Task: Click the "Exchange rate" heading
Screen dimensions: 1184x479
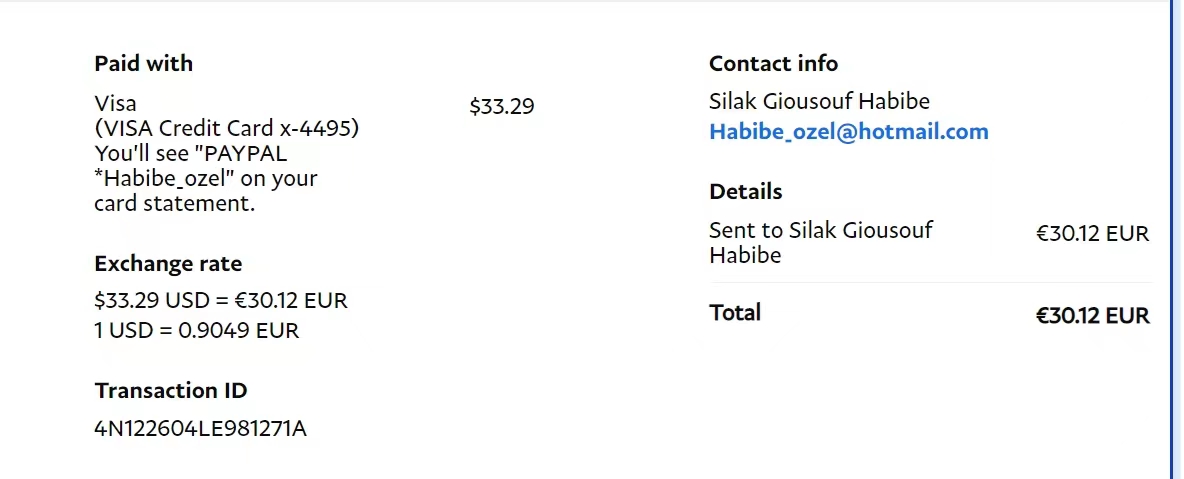Action: 168,264
